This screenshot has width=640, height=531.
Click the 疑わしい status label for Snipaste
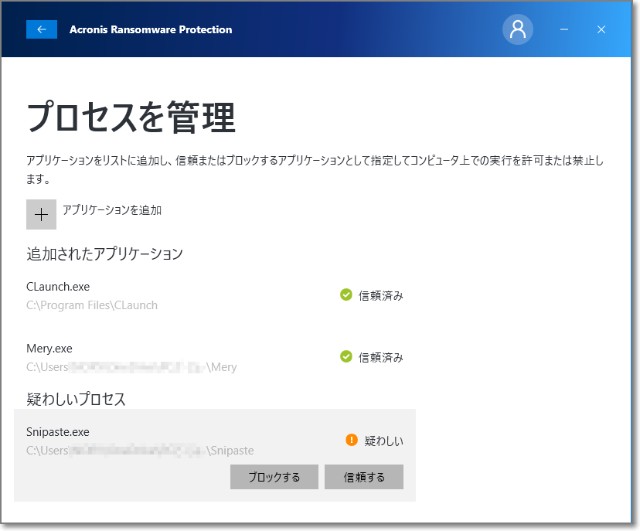(384, 441)
